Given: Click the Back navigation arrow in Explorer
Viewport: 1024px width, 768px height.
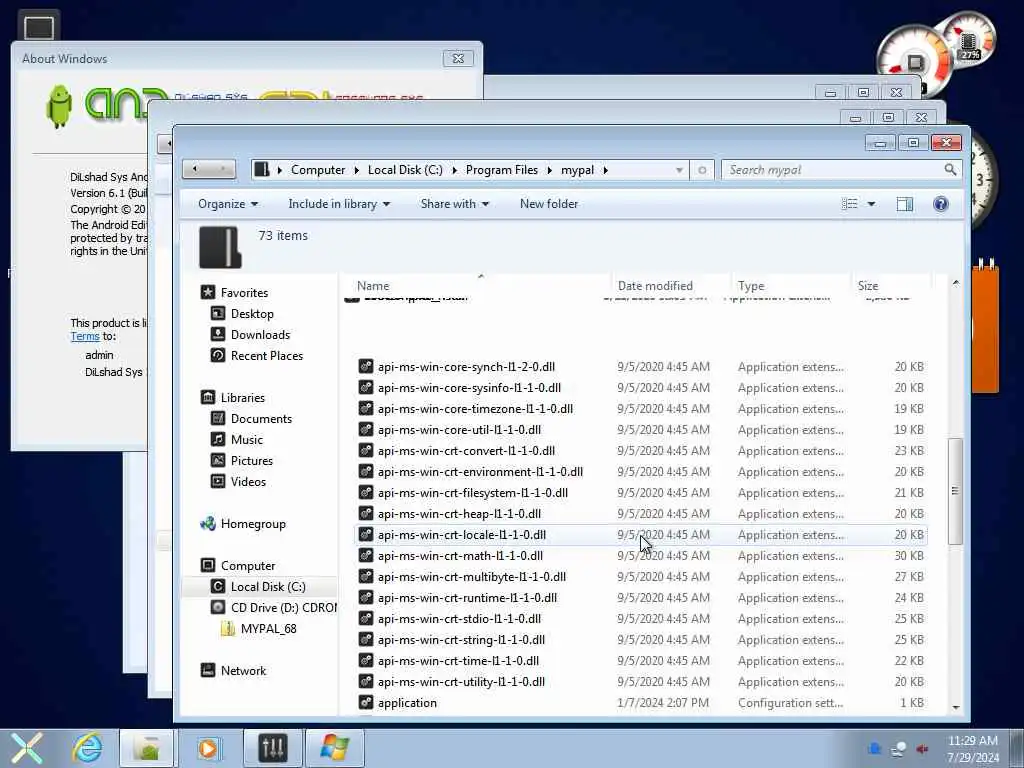Looking at the screenshot, I should tap(195, 170).
